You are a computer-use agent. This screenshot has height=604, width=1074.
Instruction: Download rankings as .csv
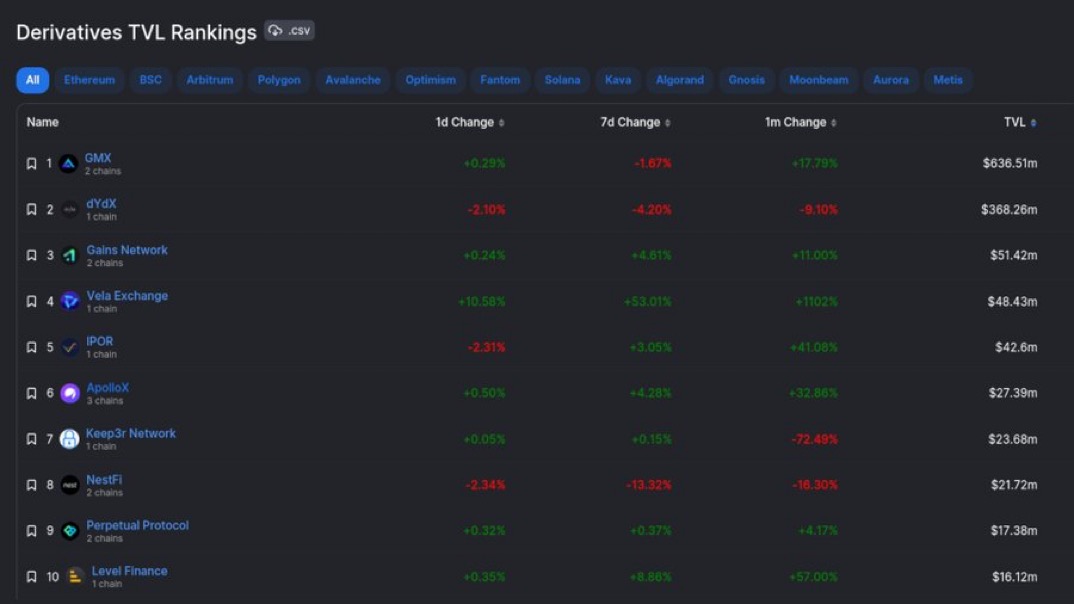[x=289, y=31]
